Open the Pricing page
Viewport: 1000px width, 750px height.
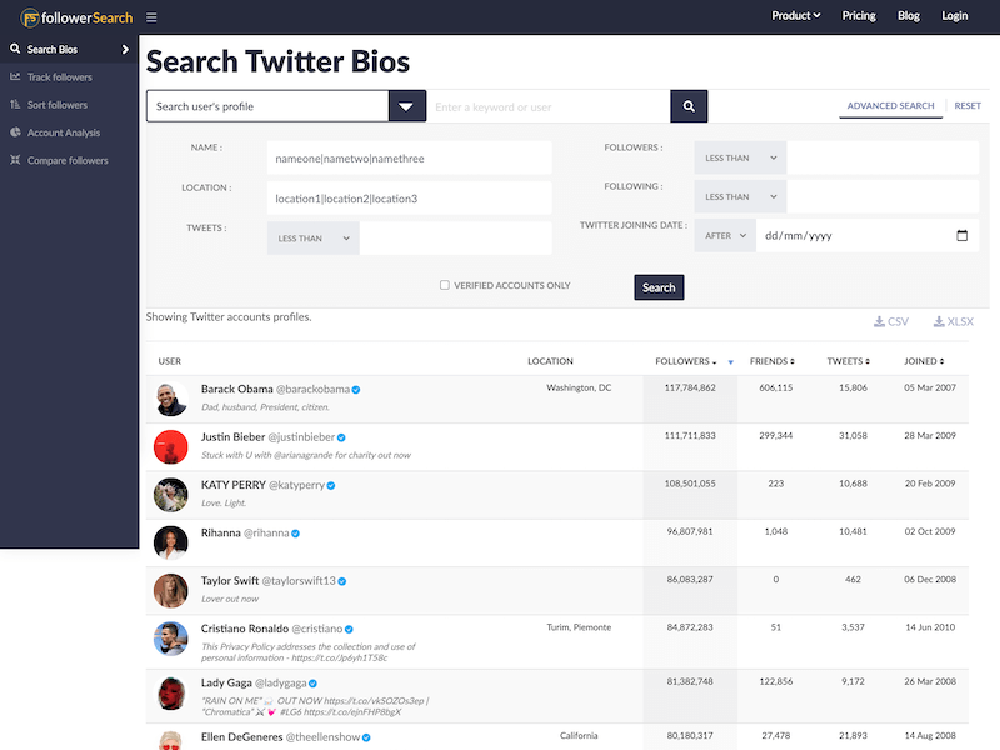858,15
